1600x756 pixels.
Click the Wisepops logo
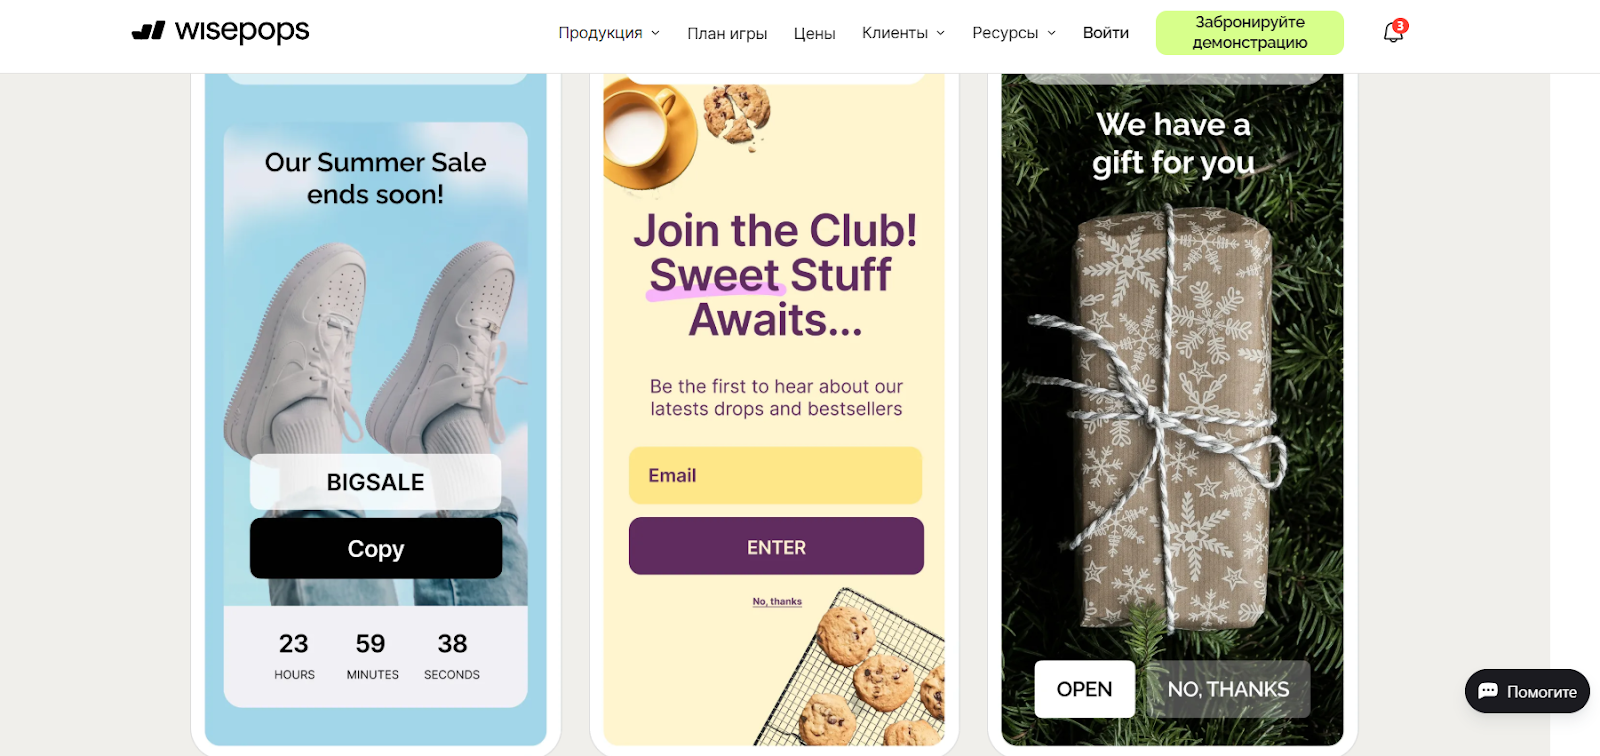220,31
